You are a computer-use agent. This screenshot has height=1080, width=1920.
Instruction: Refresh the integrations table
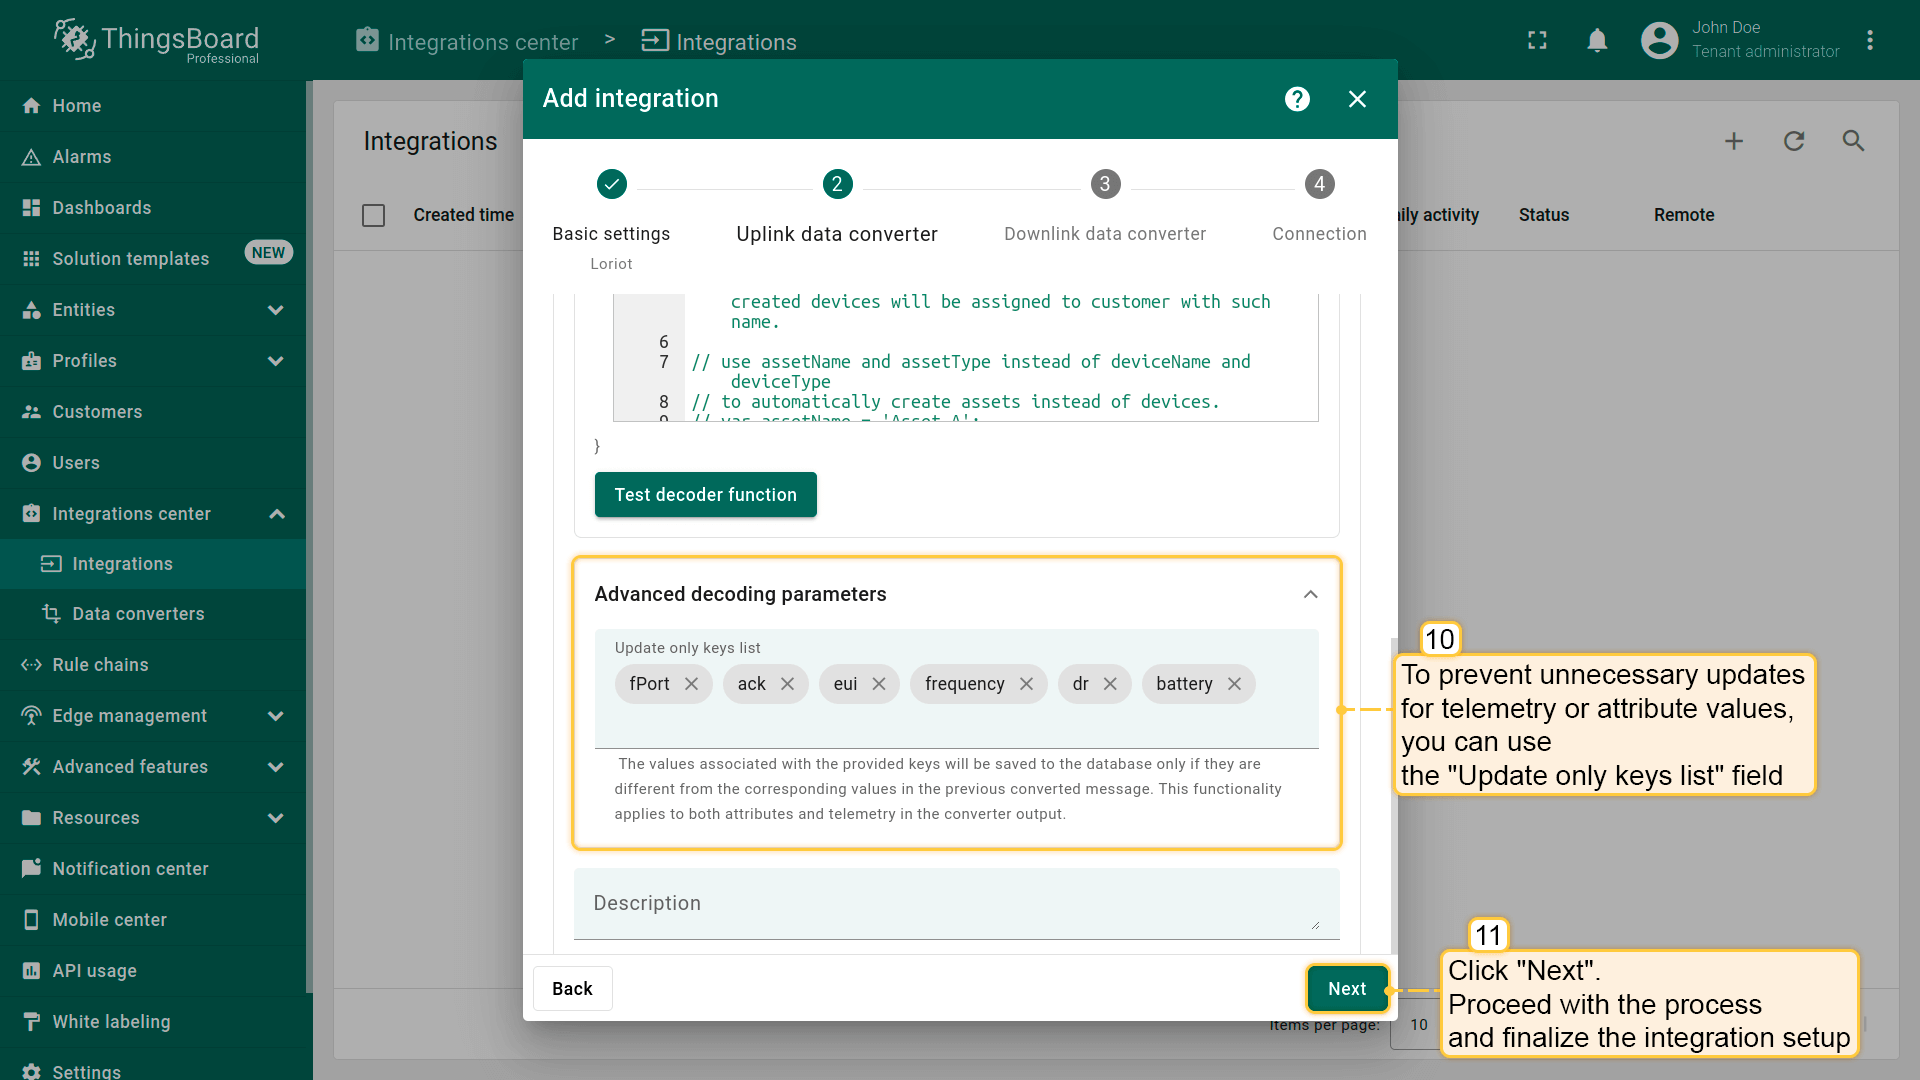(x=1794, y=141)
